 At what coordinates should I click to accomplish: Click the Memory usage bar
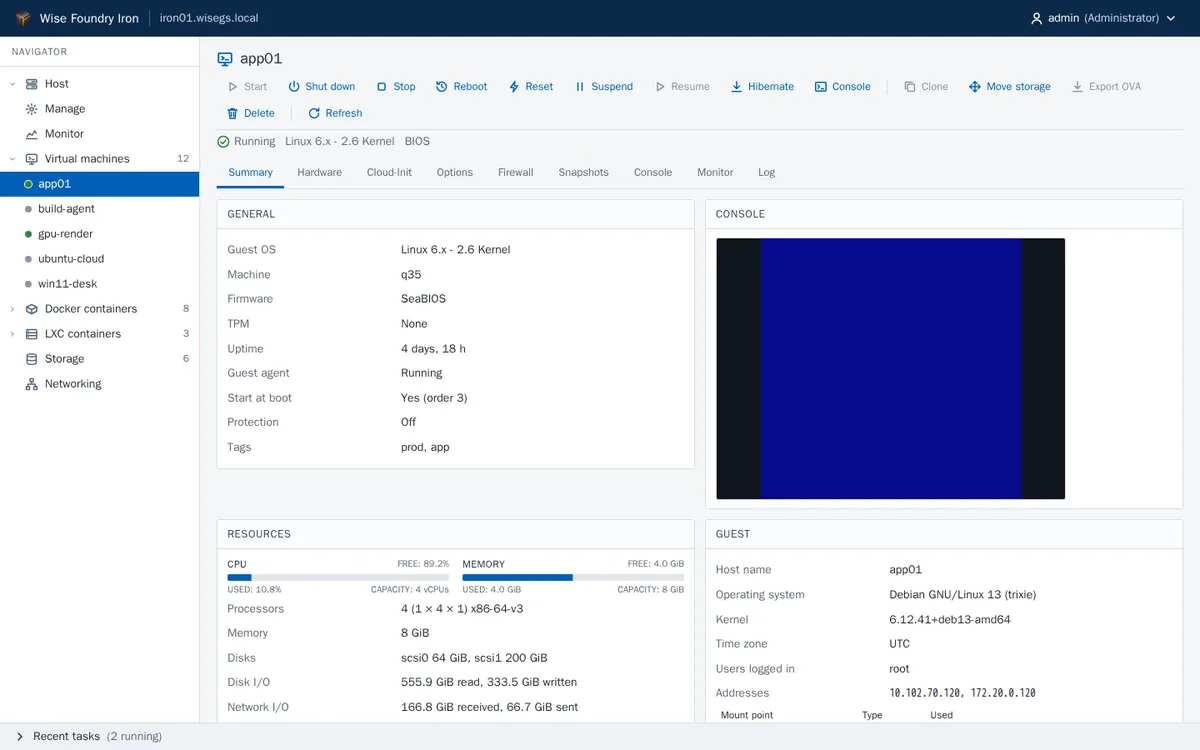click(x=573, y=577)
